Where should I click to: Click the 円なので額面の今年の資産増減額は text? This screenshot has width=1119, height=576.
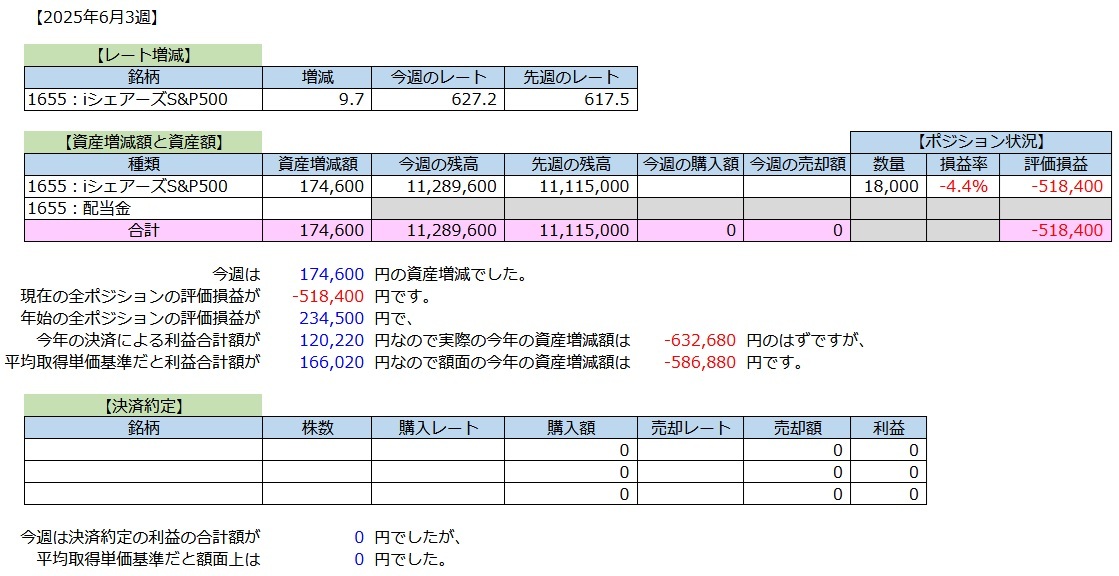pos(502,362)
